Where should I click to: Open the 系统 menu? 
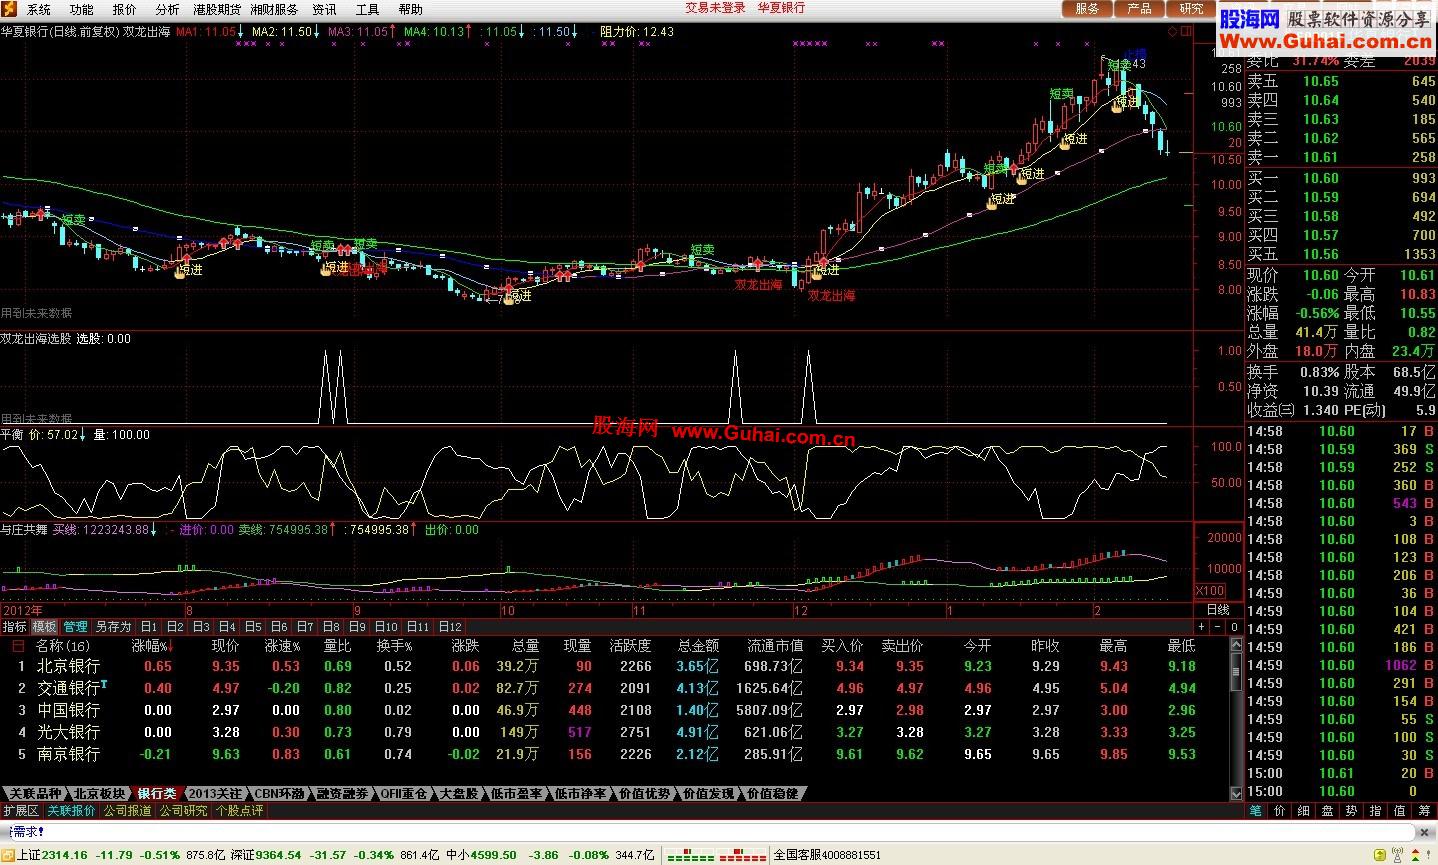38,9
